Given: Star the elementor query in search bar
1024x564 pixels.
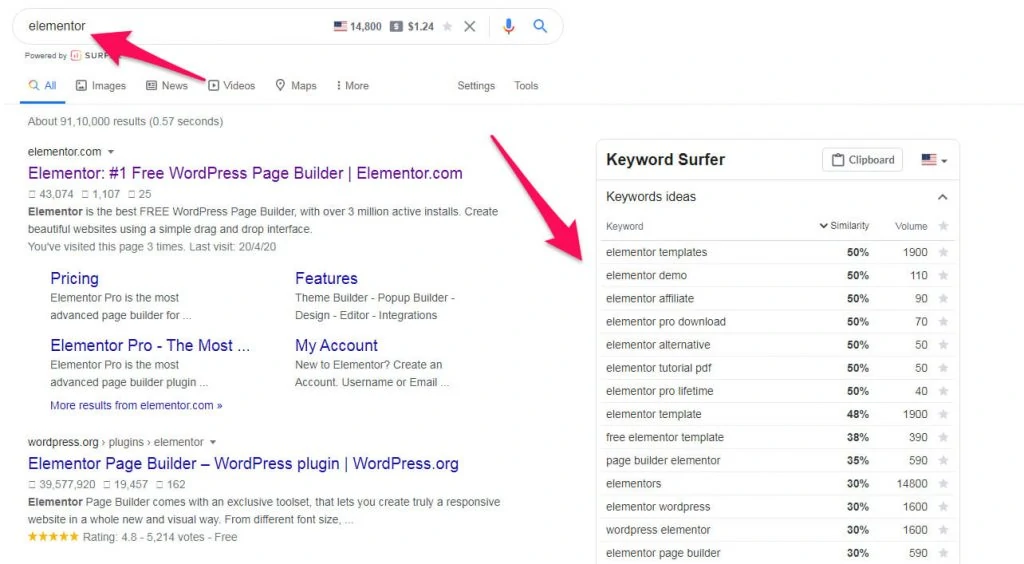Looking at the screenshot, I should coord(447,27).
